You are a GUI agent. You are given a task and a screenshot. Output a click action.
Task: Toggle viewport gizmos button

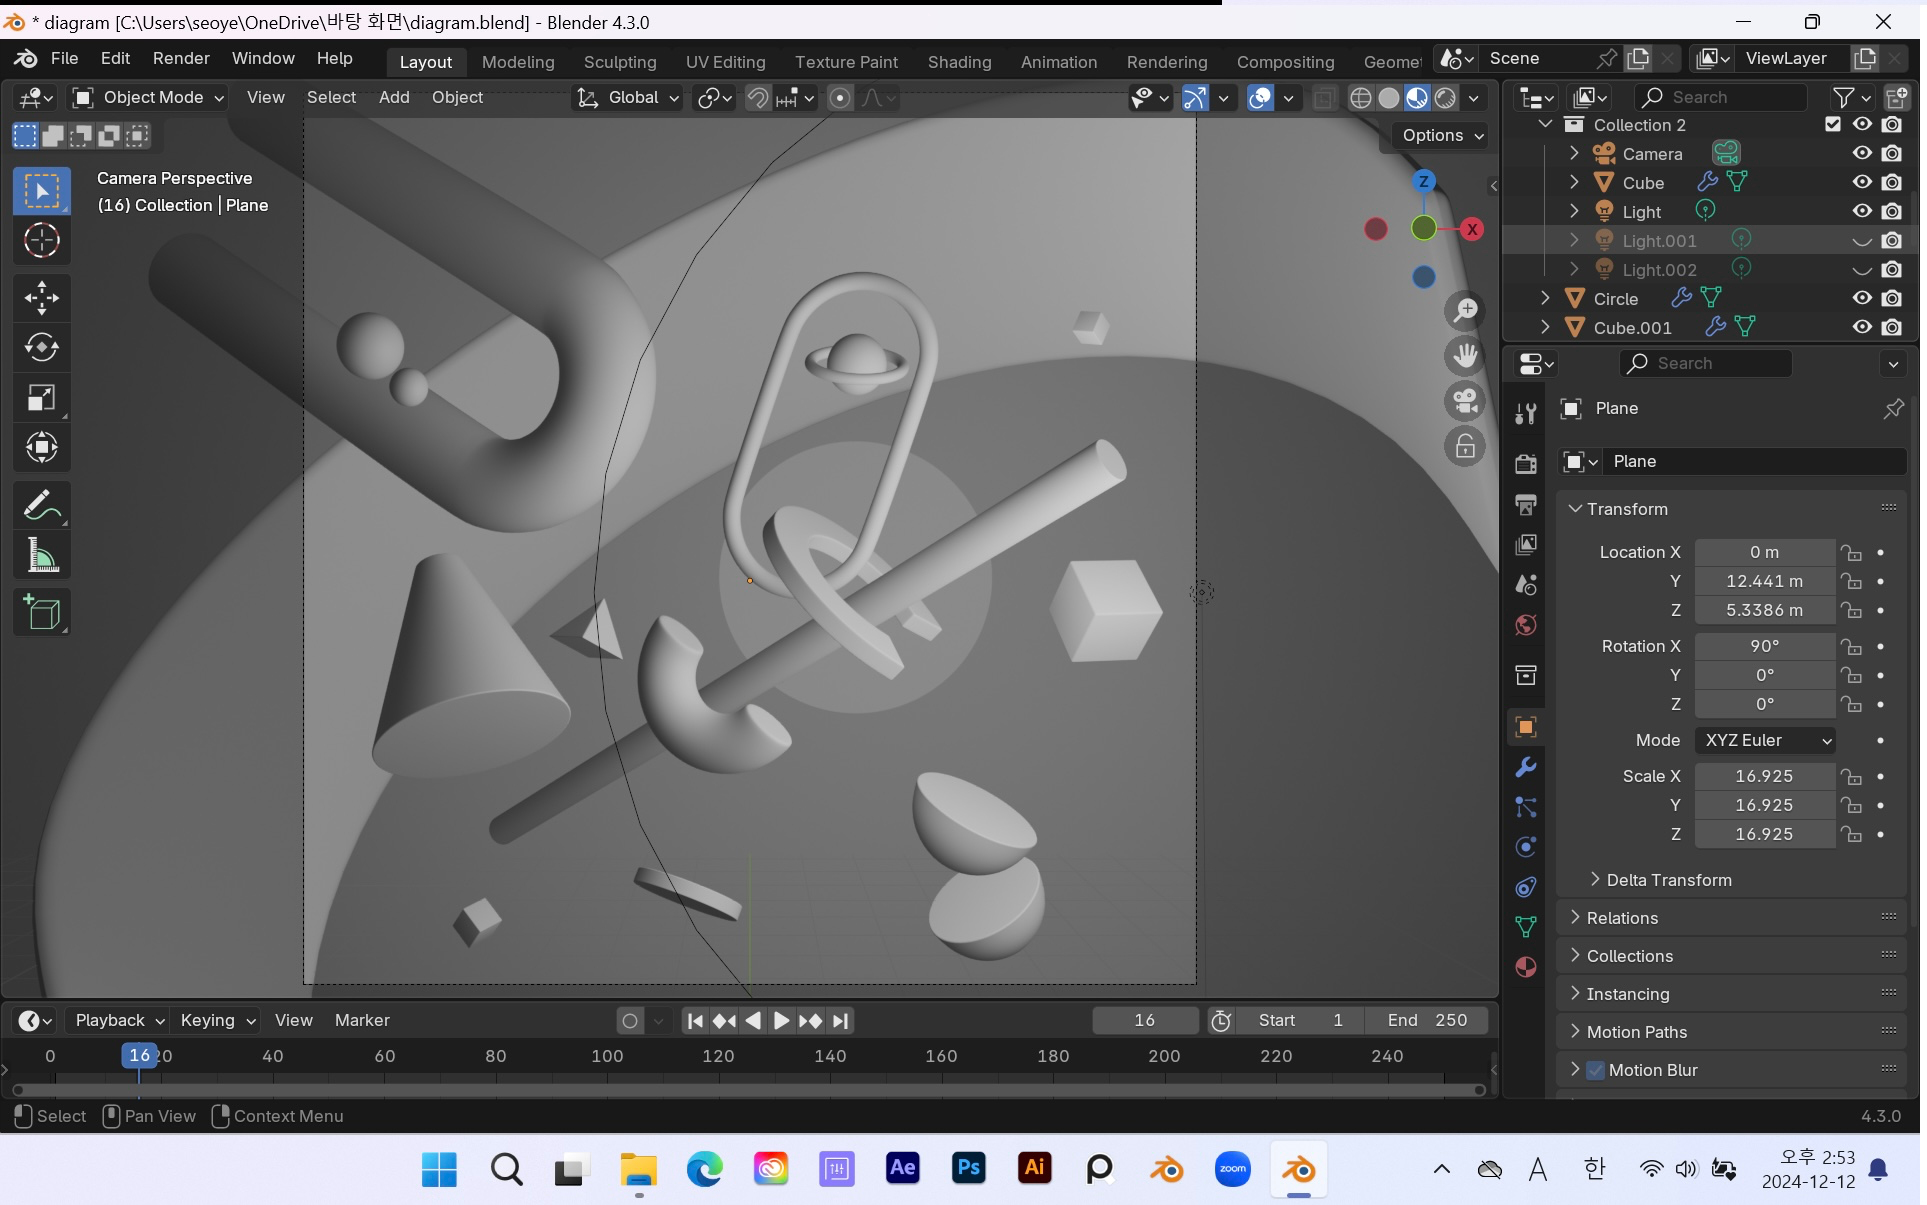coord(1195,98)
